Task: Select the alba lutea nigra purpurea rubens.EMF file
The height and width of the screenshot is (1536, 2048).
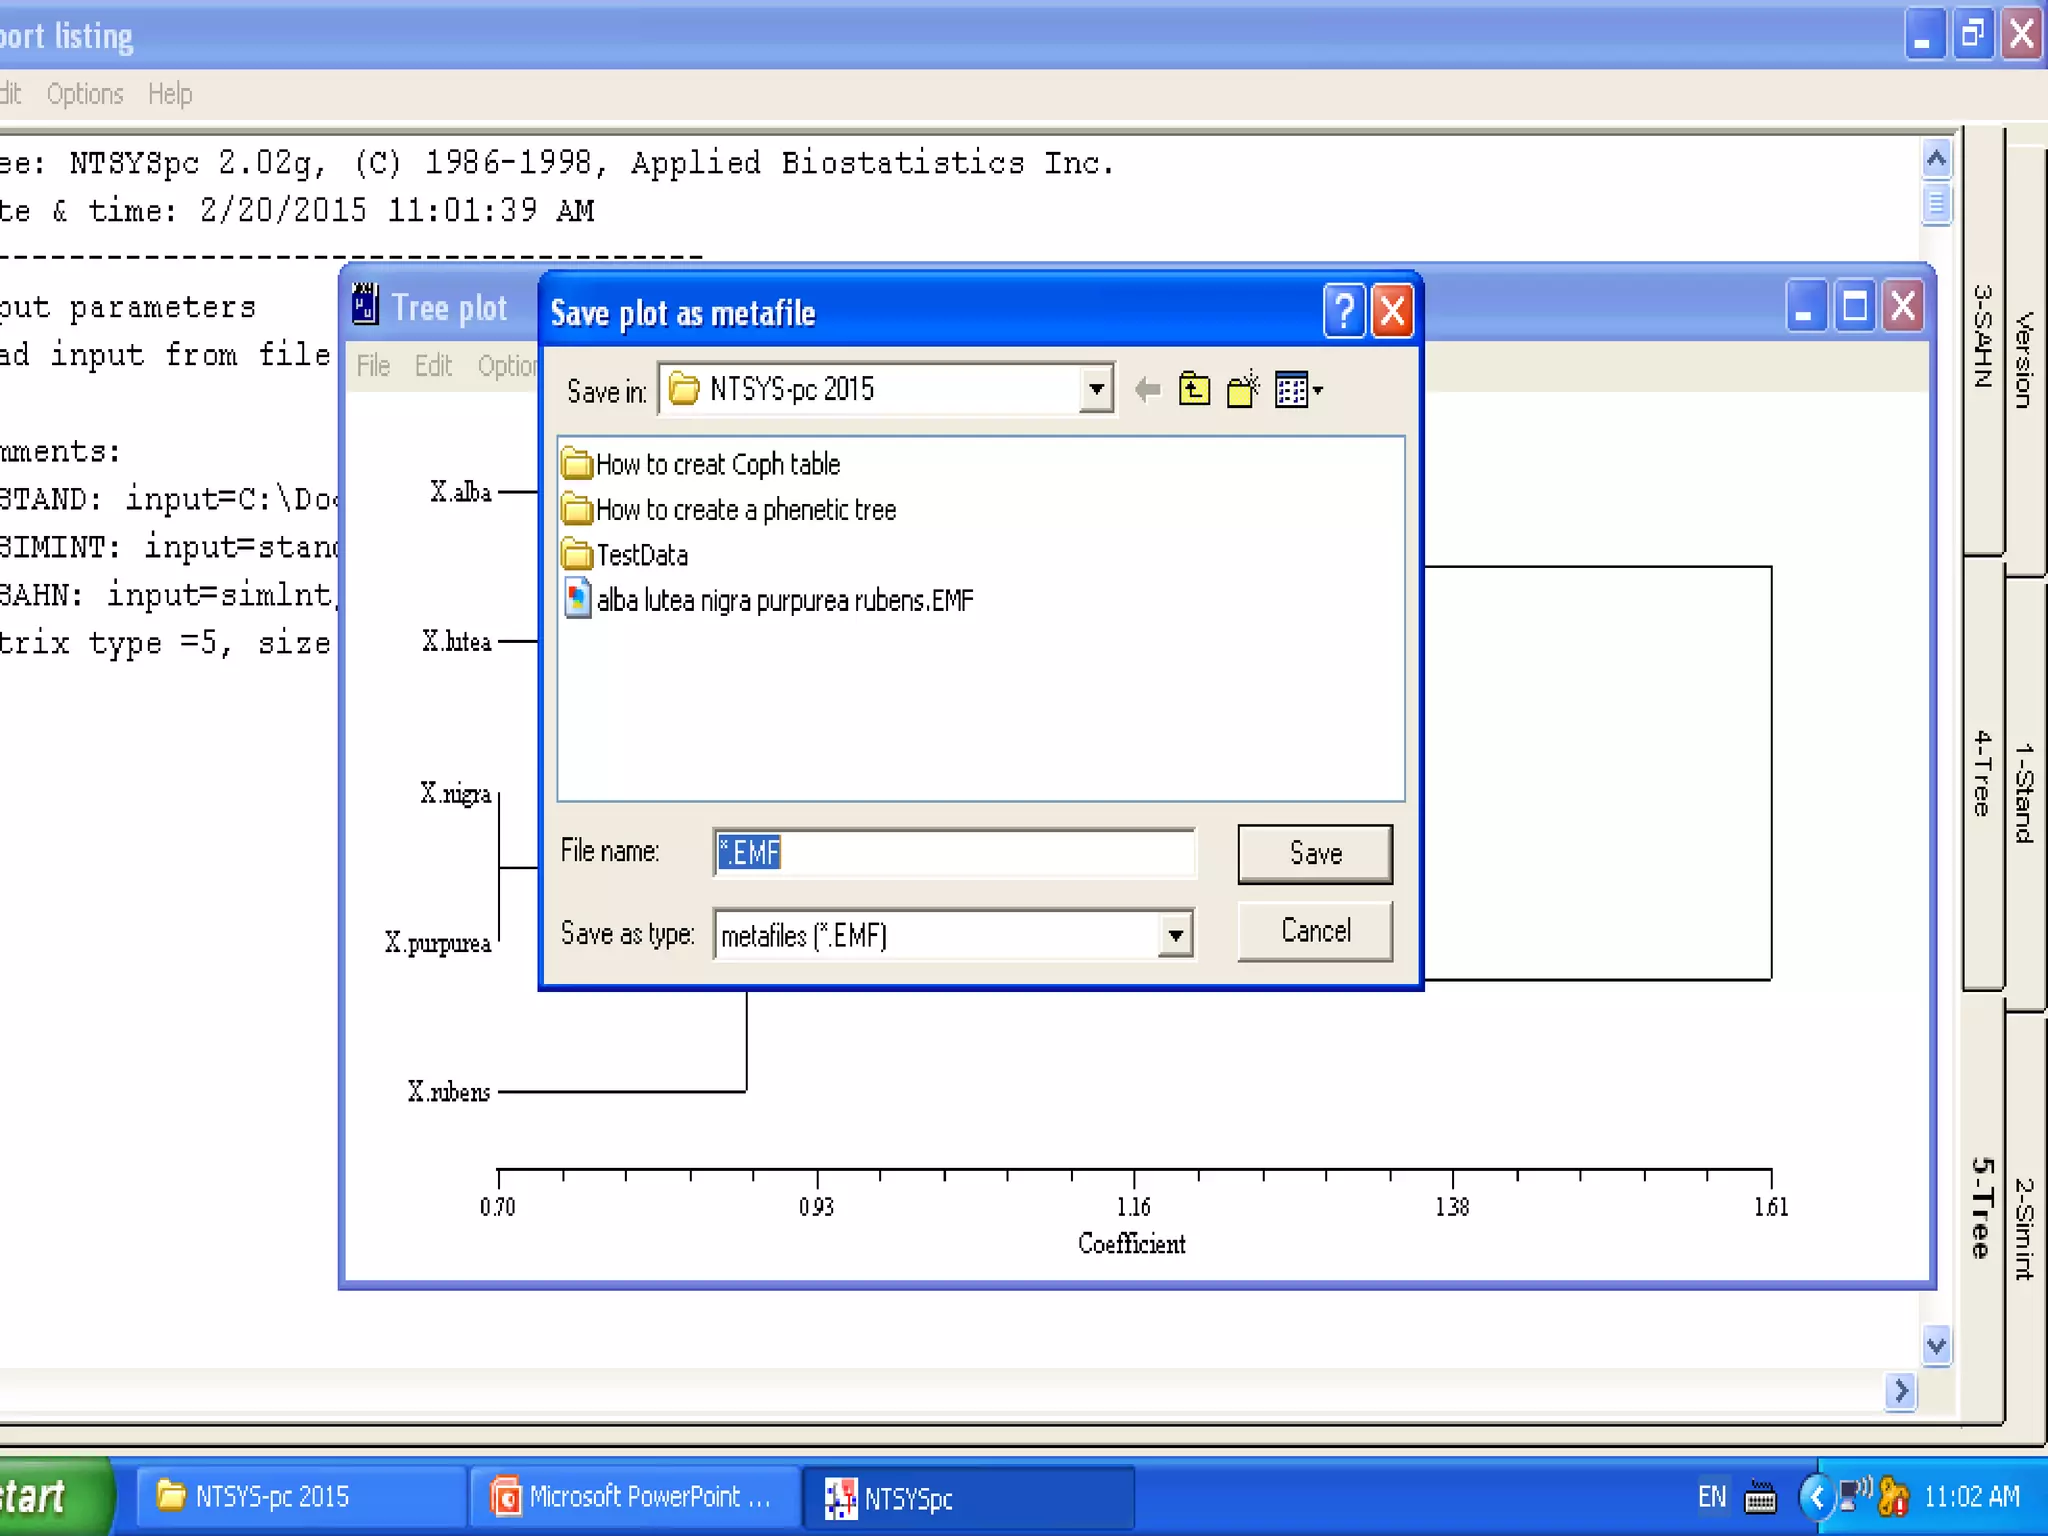Action: tap(784, 600)
